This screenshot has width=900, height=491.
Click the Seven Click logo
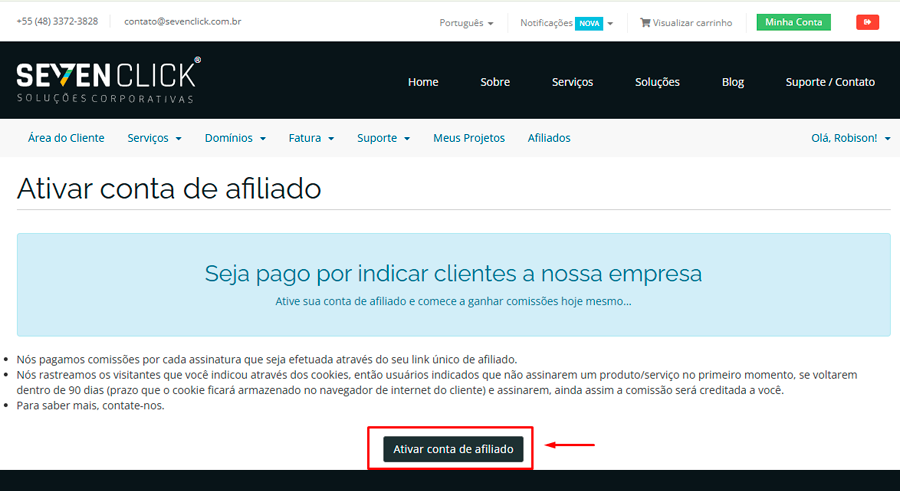click(108, 80)
